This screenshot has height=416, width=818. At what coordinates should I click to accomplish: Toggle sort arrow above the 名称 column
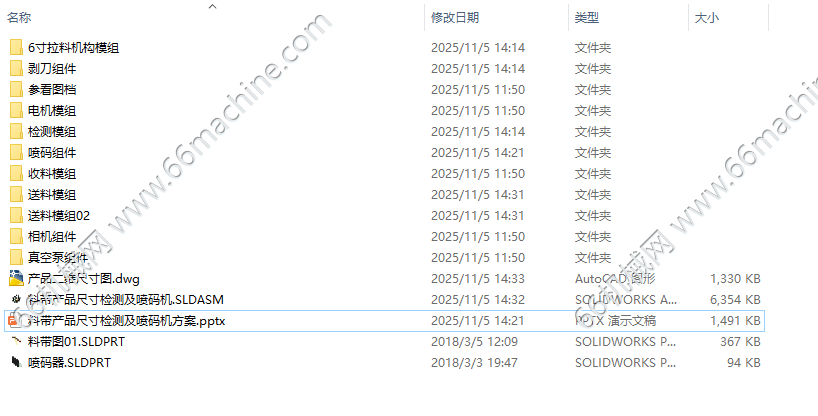[212, 6]
